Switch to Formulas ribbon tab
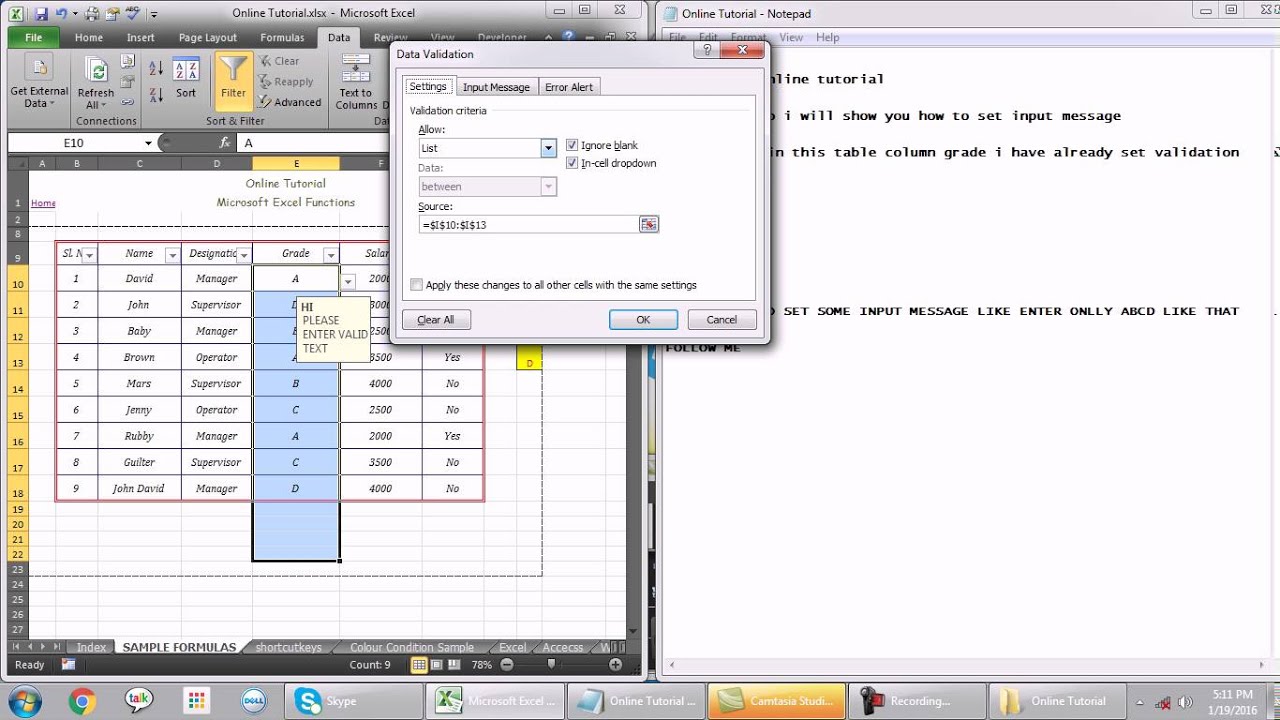 282,38
